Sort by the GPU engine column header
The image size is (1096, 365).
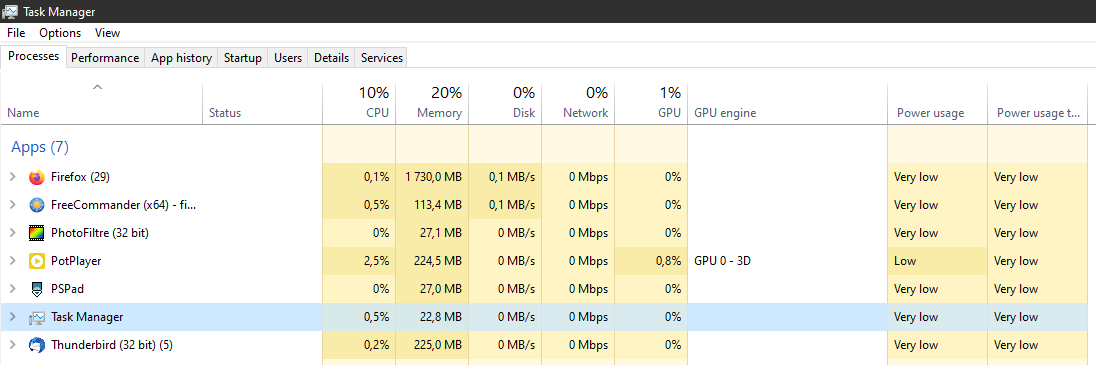tap(788, 103)
